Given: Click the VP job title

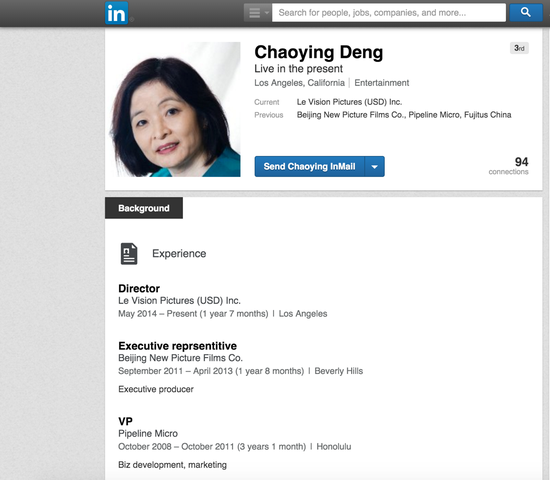Looking at the screenshot, I should point(125,421).
